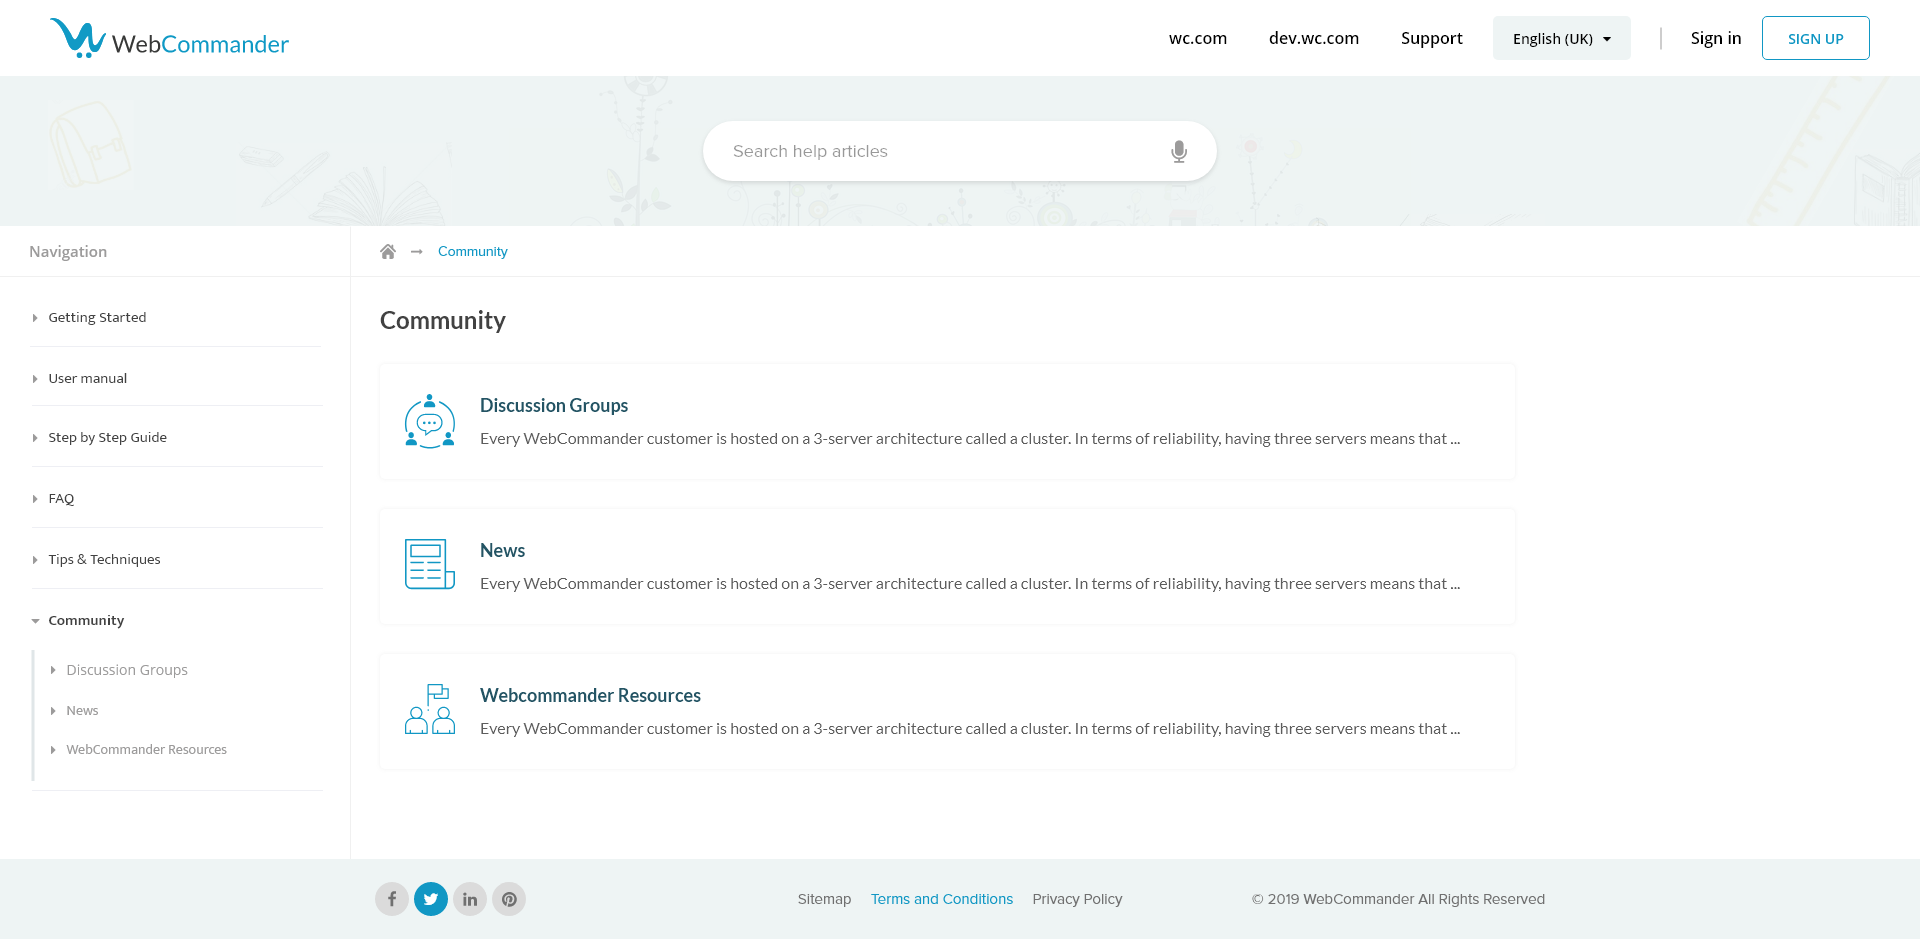
Task: Open the Pinterest social icon
Action: point(509,899)
